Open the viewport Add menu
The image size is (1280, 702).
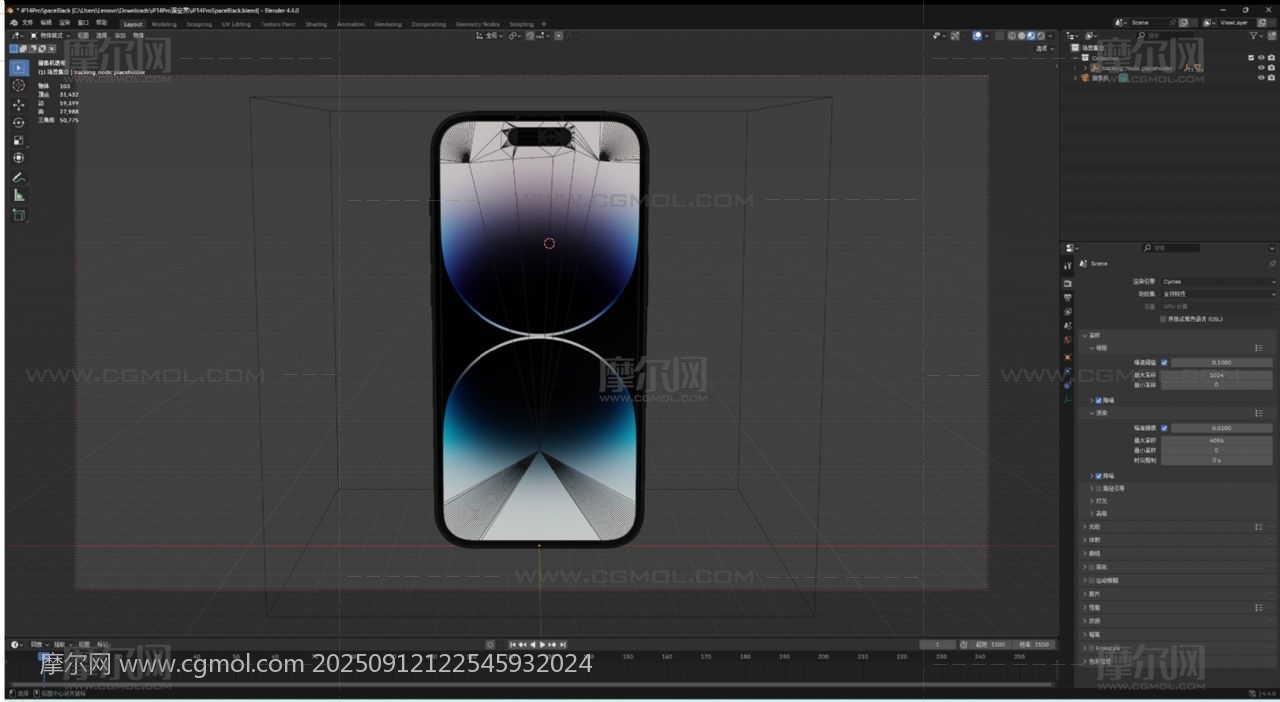[120, 36]
